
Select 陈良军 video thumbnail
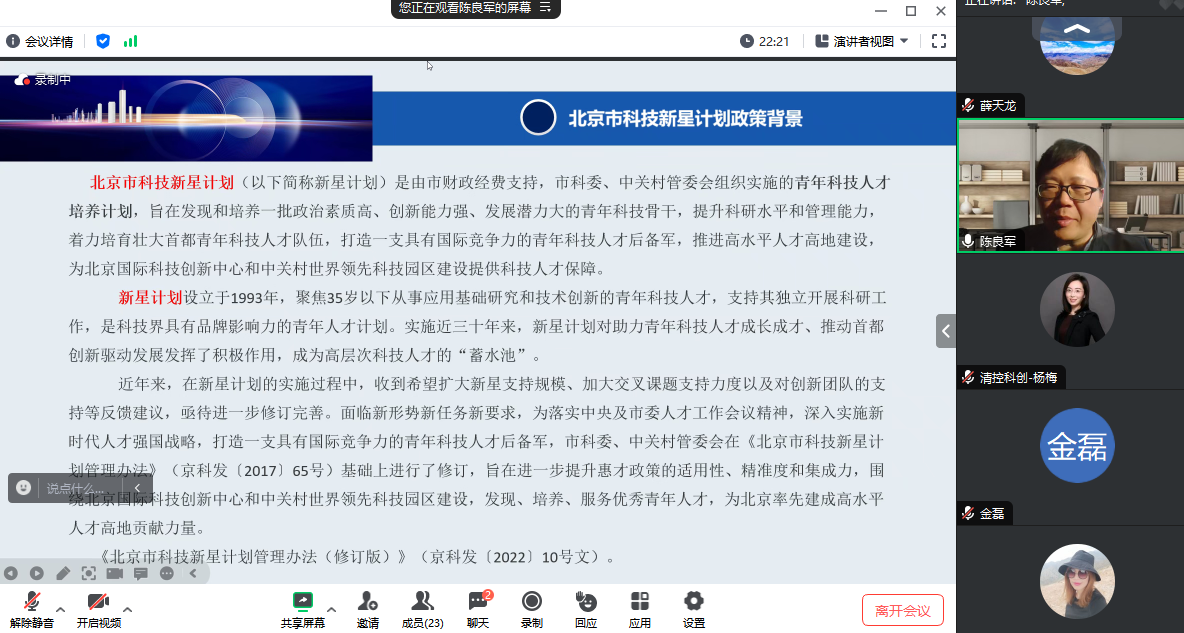1071,185
